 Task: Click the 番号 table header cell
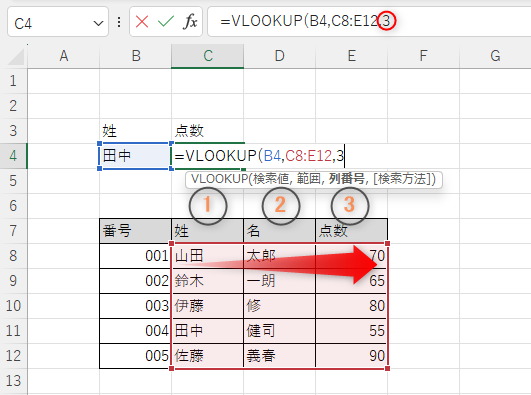(x=135, y=231)
